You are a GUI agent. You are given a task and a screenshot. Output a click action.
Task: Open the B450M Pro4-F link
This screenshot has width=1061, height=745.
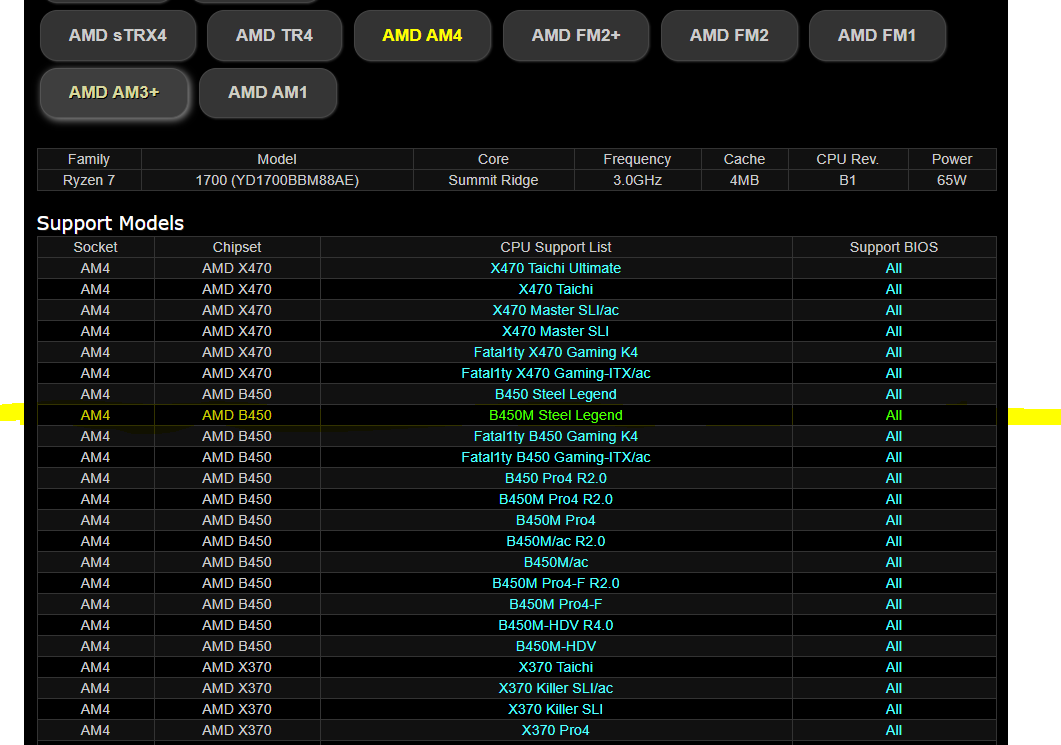click(x=556, y=604)
